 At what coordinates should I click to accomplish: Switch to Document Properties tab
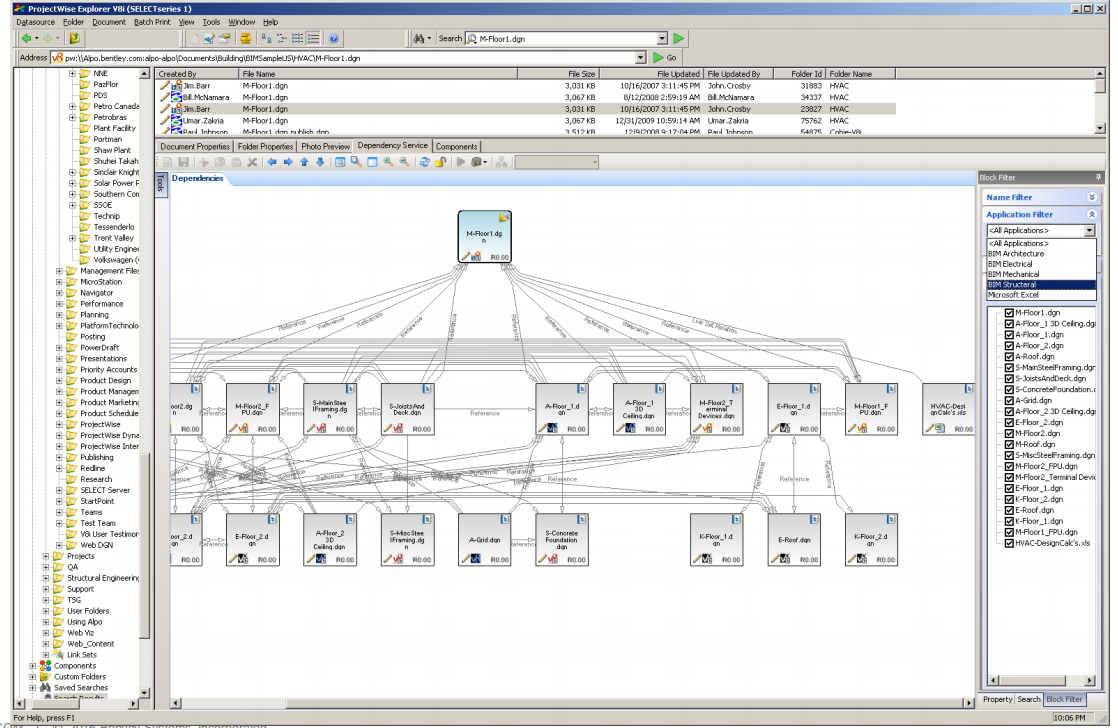click(195, 146)
